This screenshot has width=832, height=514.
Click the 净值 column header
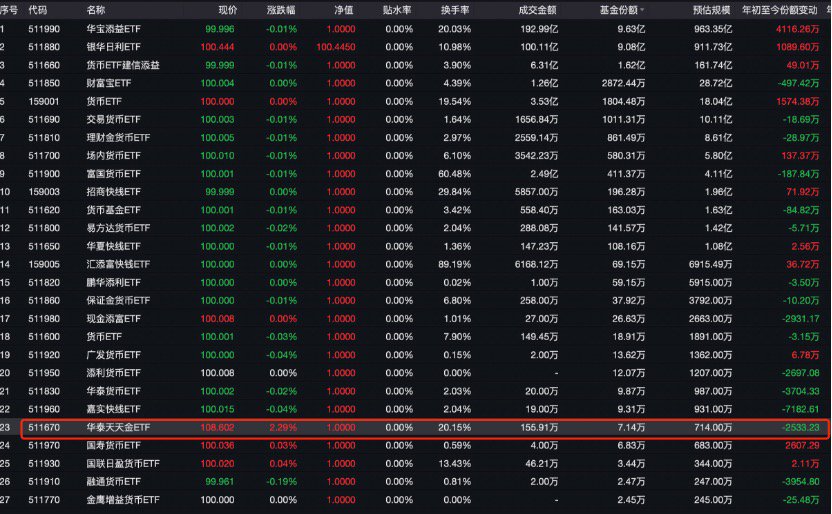point(343,10)
